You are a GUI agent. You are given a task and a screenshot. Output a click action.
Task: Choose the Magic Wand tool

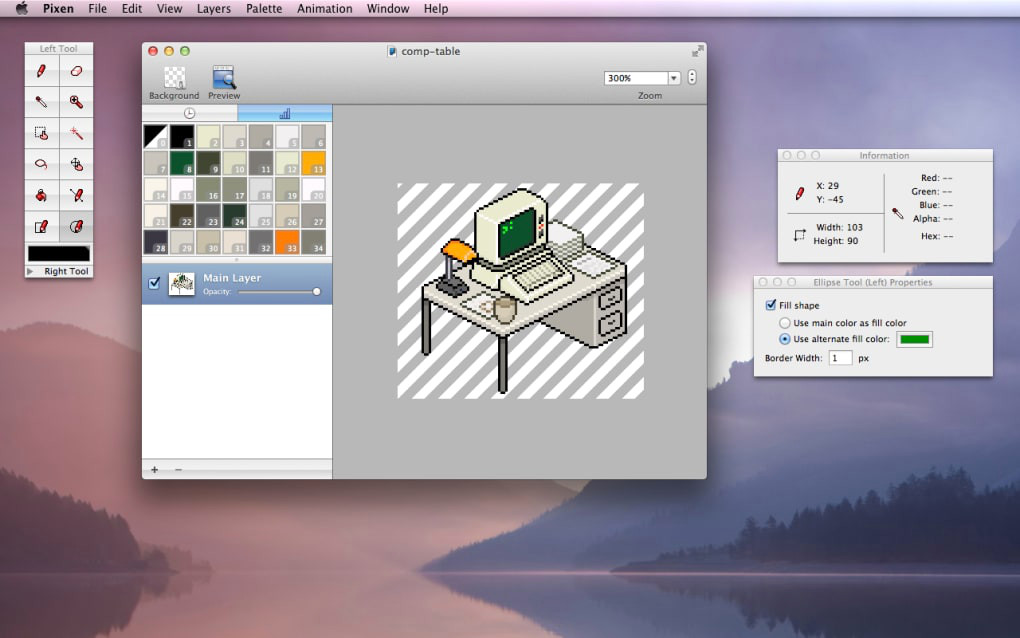coord(76,132)
